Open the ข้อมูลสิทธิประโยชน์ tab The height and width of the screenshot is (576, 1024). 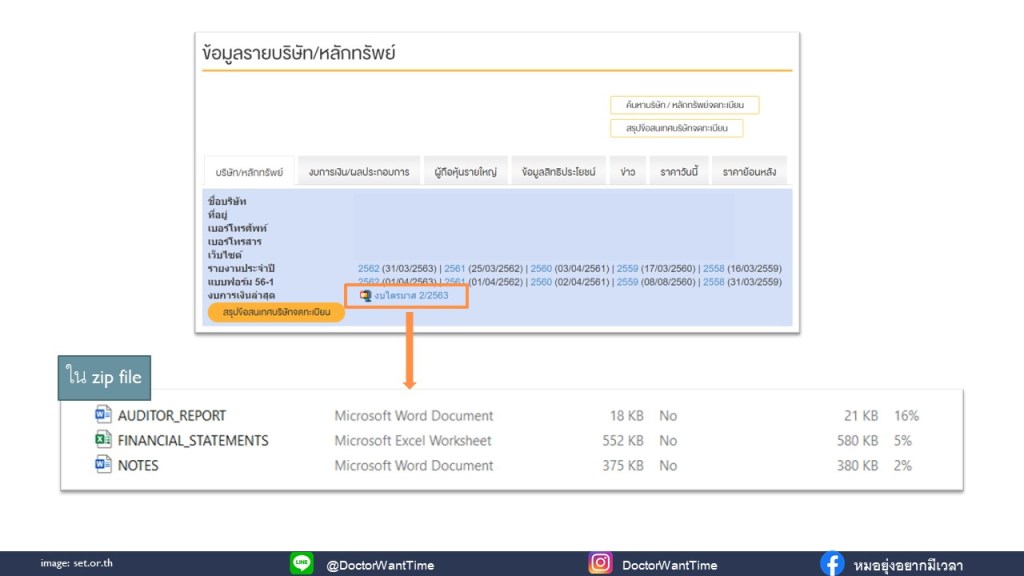click(558, 172)
